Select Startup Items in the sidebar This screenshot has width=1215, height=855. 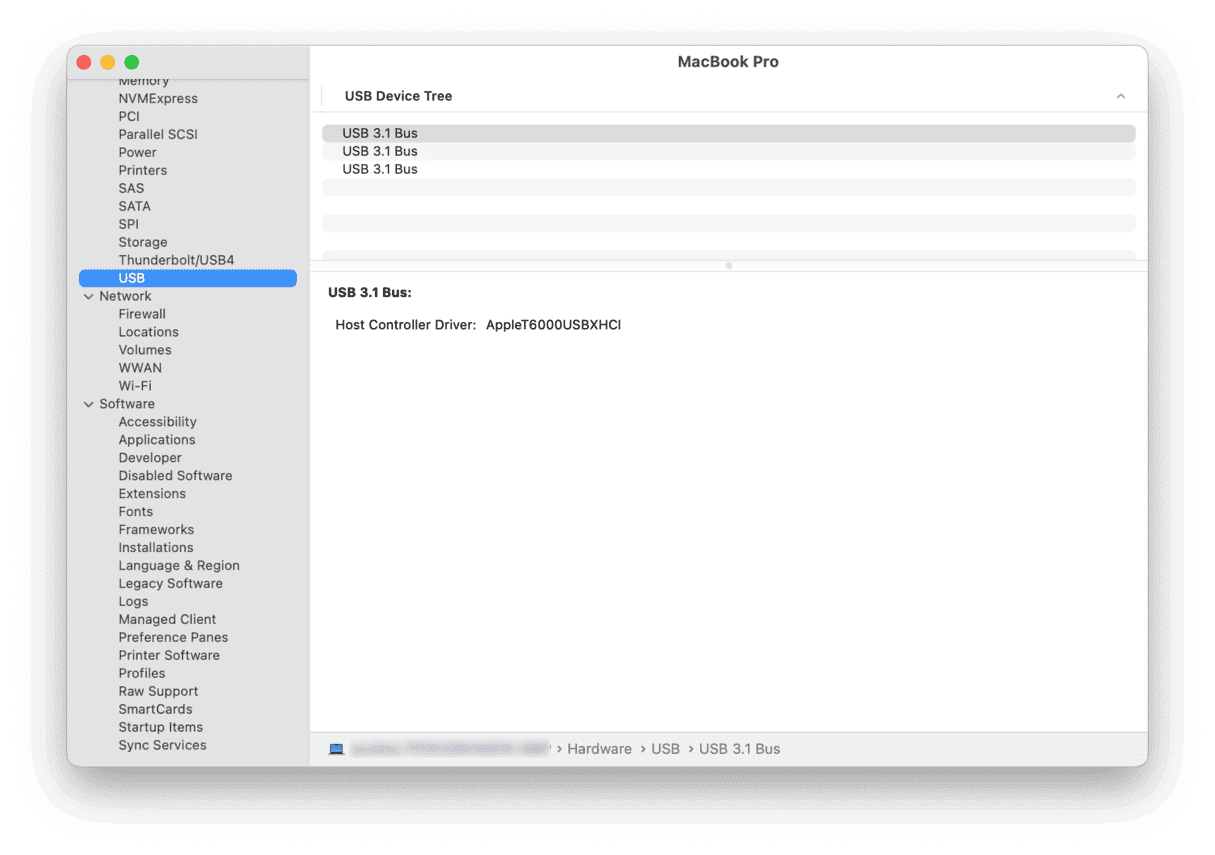click(x=160, y=727)
